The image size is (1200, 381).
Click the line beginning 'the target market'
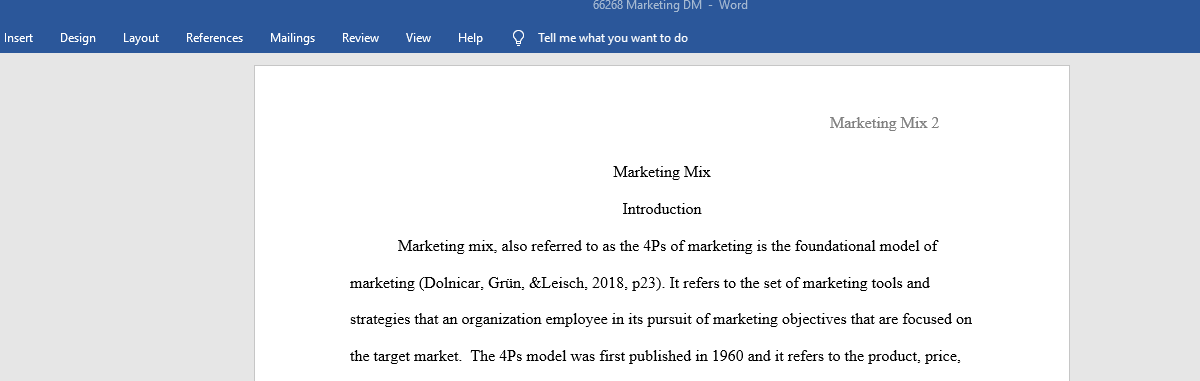tap(655, 357)
